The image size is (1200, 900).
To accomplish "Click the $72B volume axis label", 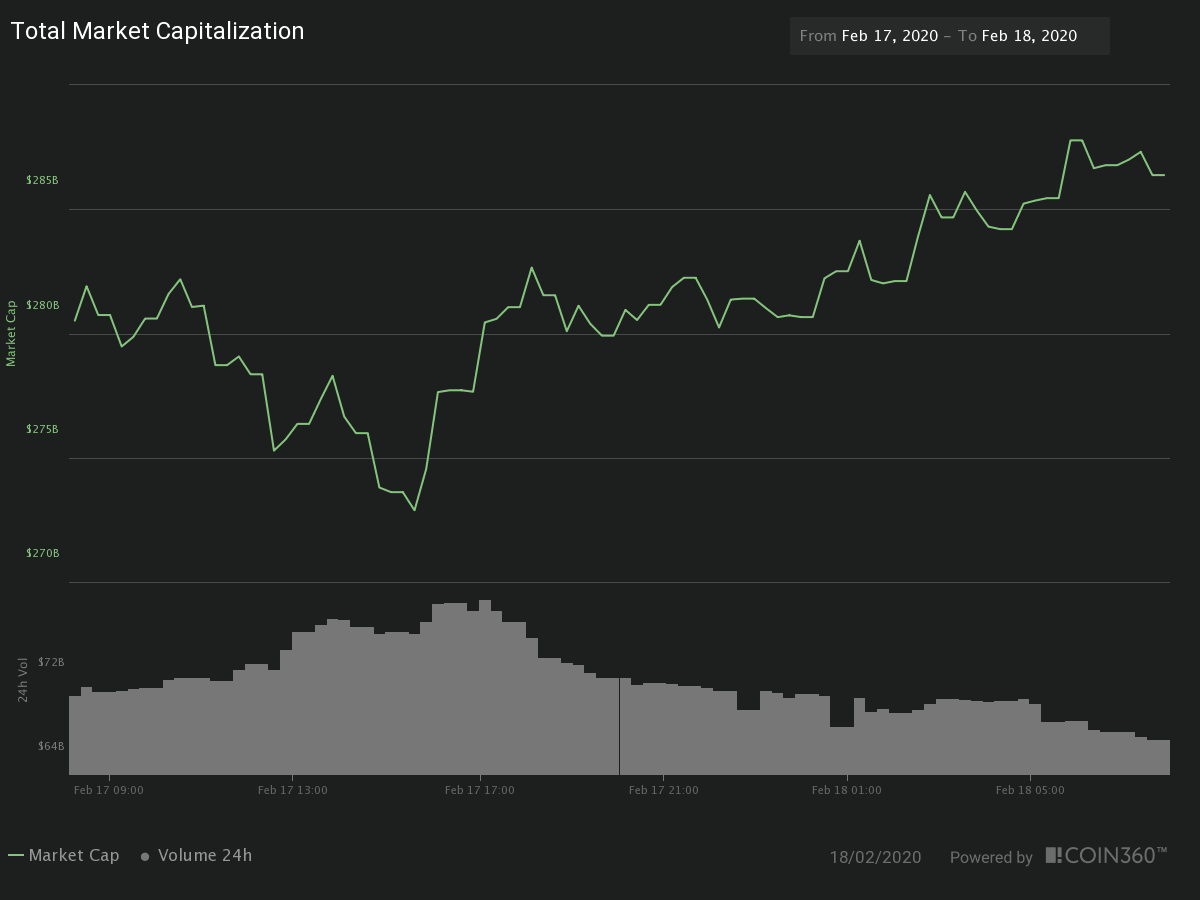I will tap(51, 662).
